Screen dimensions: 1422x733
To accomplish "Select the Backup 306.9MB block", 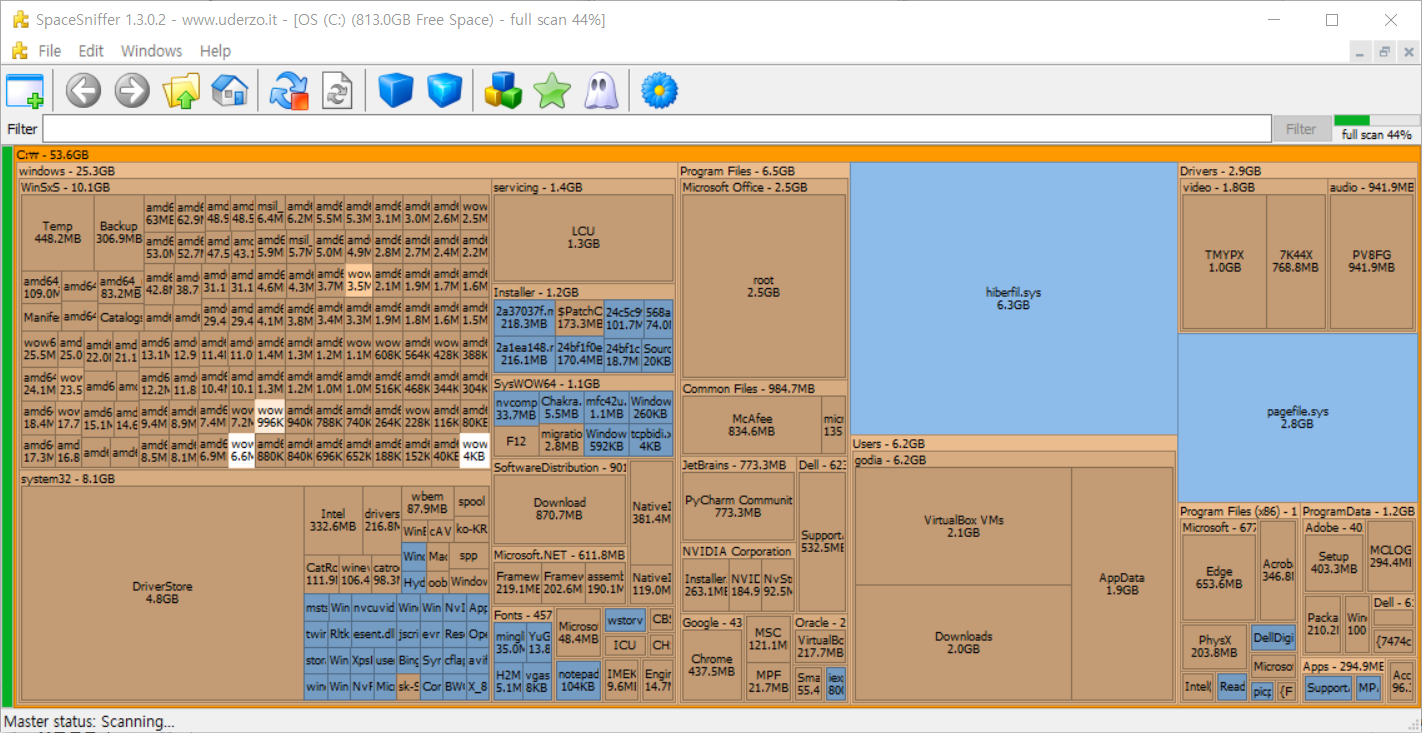I will pos(118,232).
